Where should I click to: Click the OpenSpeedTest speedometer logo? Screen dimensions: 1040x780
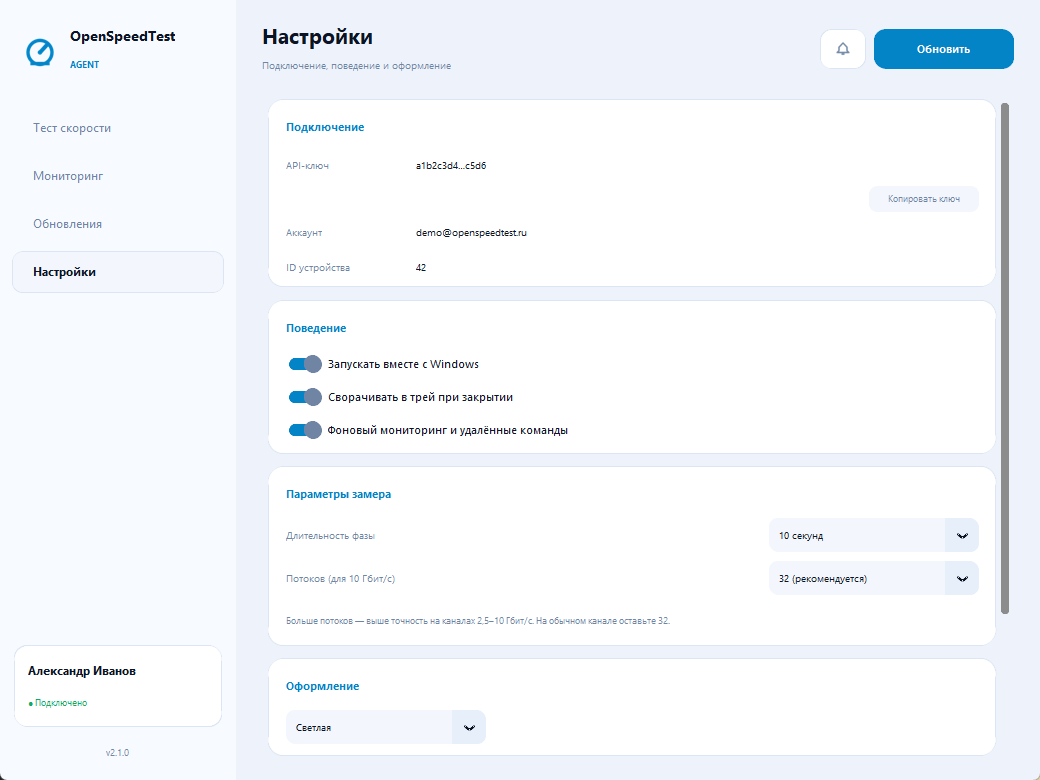tap(40, 52)
